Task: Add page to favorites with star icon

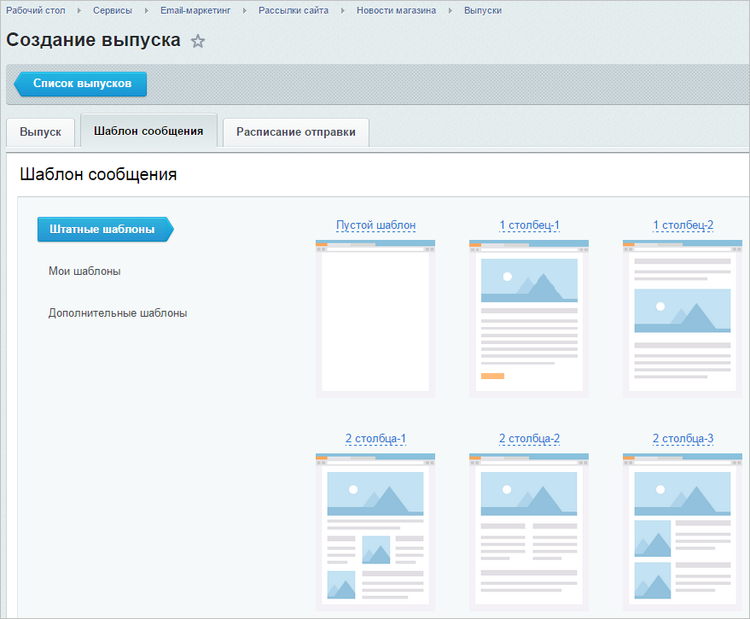Action: (198, 41)
